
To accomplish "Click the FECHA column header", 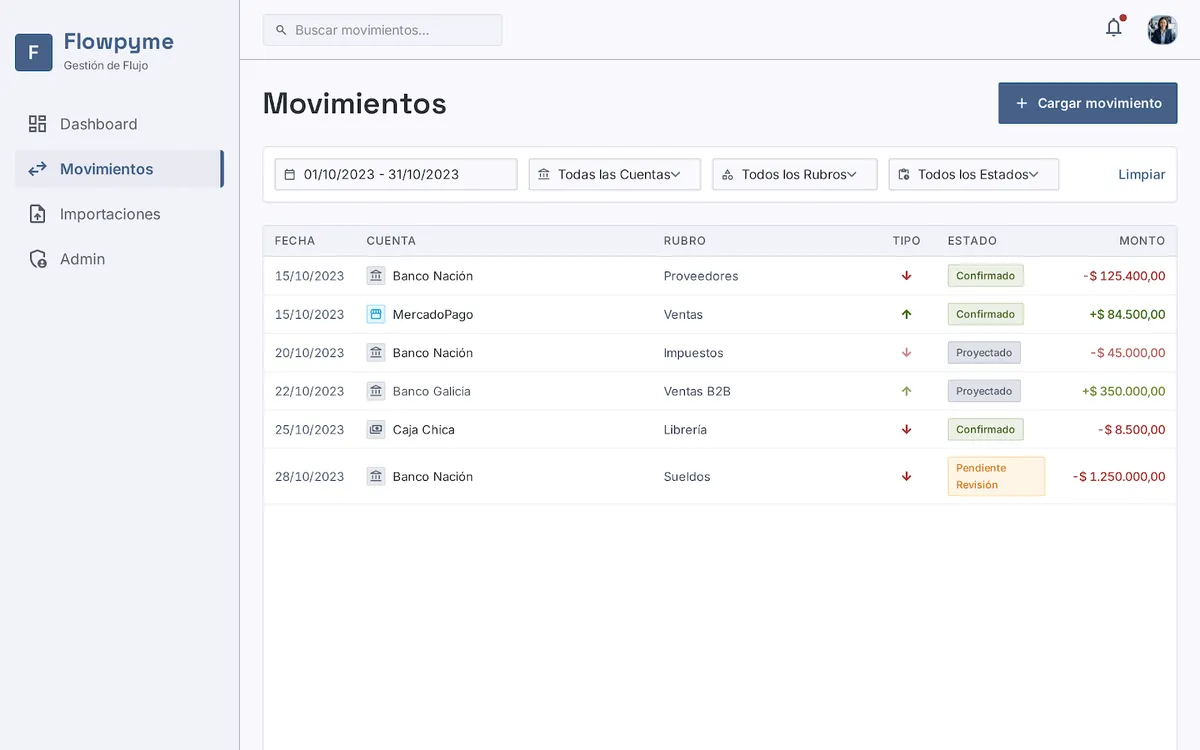I will point(295,241).
